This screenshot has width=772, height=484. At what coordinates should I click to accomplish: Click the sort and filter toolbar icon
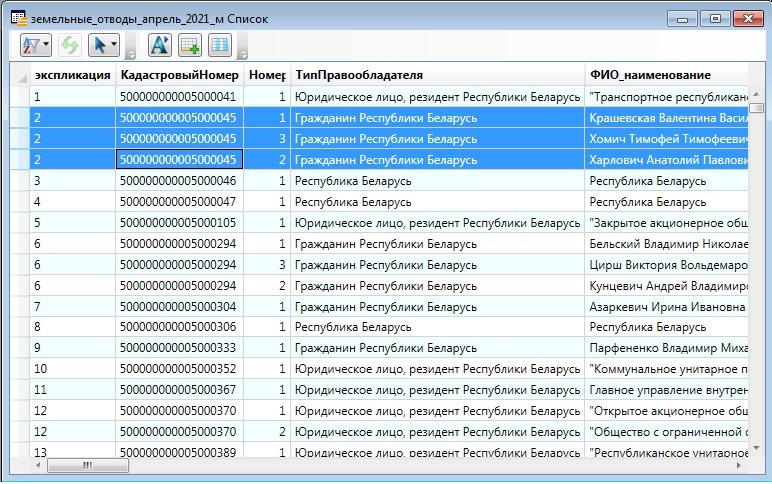[30, 45]
